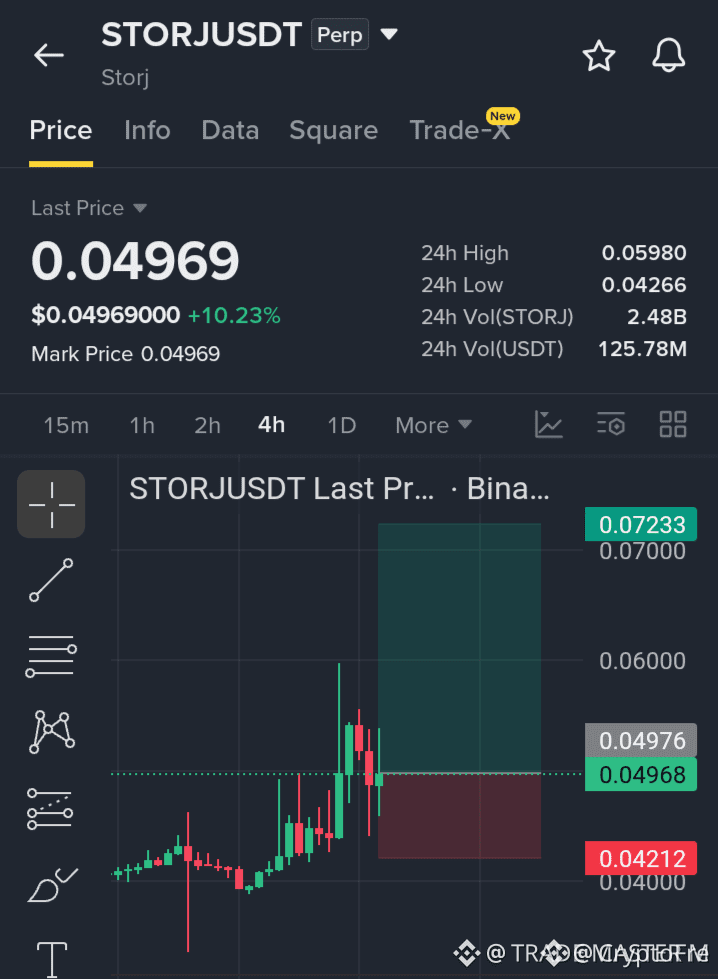Click the 24h Low value 0.04266
The width and height of the screenshot is (718, 979).
pos(644,285)
